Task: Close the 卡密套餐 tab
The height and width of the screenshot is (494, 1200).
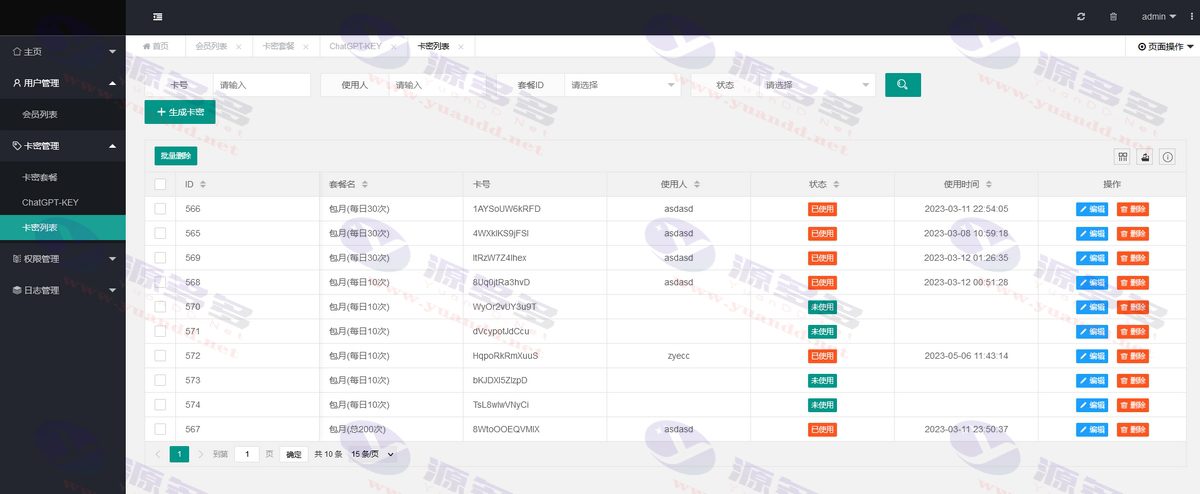Action: point(306,47)
